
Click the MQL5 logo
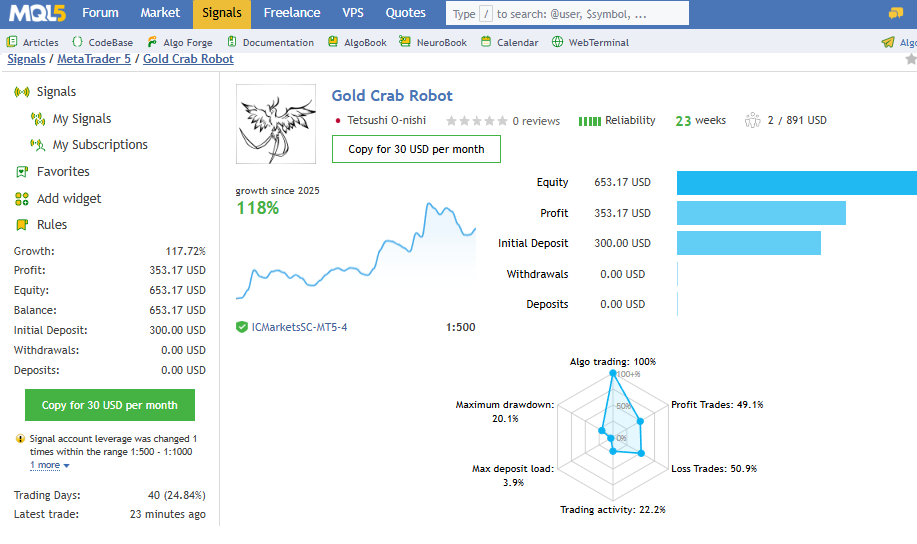pyautogui.click(x=39, y=13)
